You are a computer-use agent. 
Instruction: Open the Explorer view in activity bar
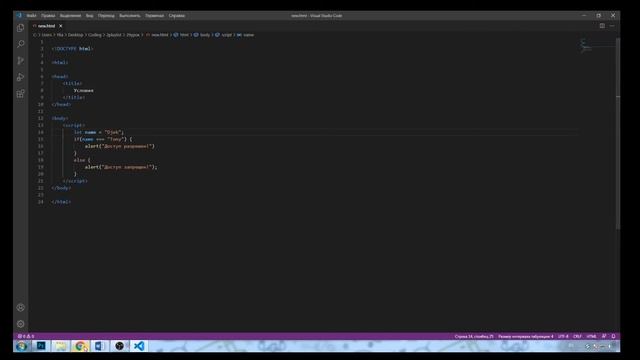pyautogui.click(x=20, y=28)
